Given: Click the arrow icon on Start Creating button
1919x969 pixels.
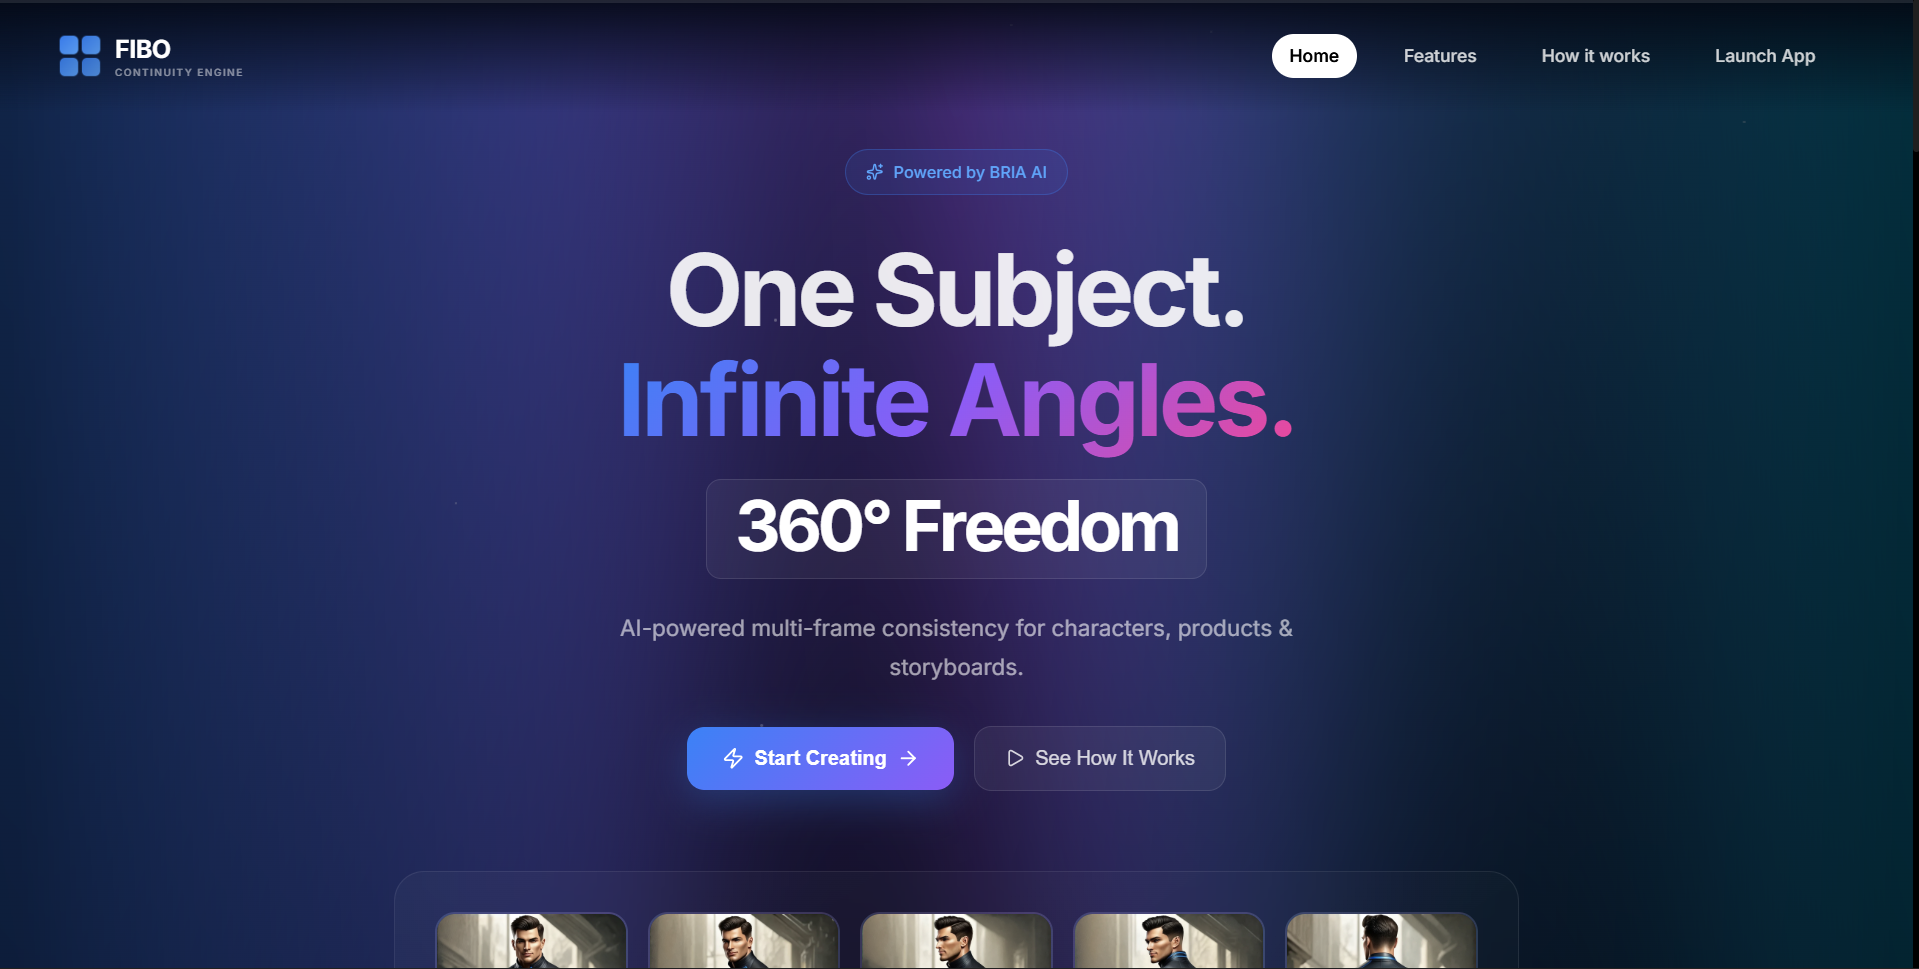Looking at the screenshot, I should point(908,758).
